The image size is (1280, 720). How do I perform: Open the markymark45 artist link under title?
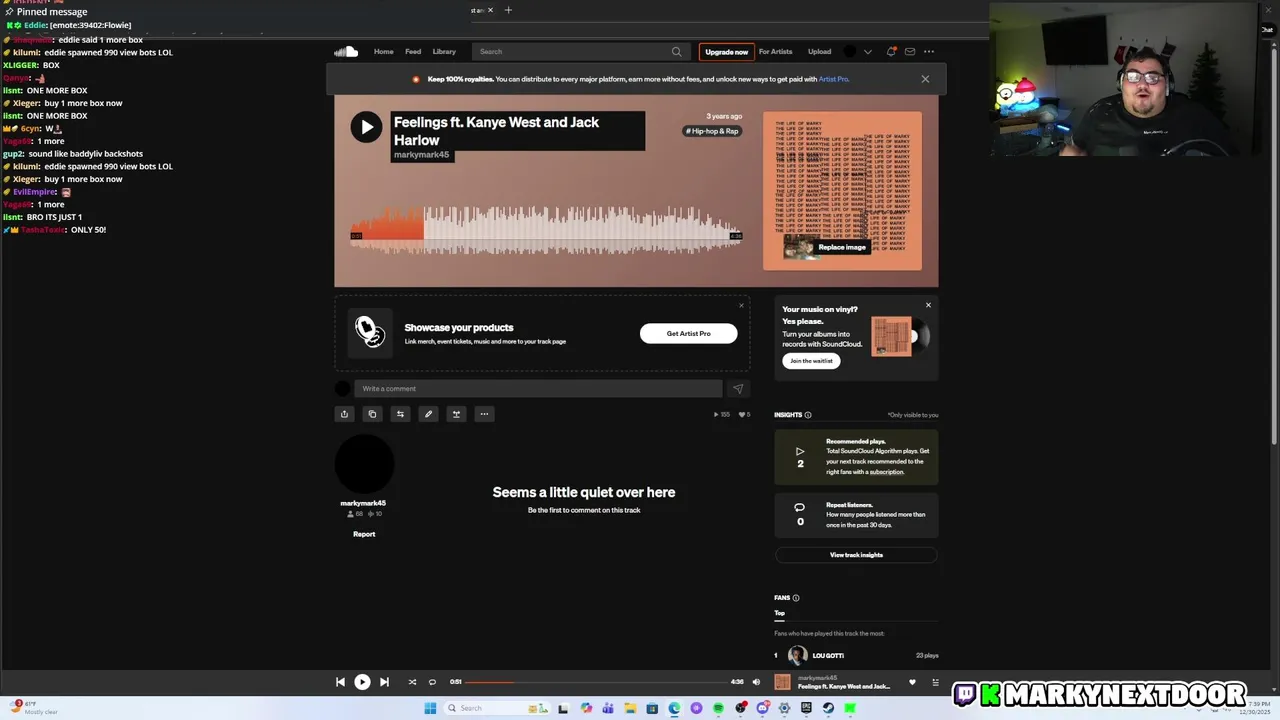coord(421,155)
